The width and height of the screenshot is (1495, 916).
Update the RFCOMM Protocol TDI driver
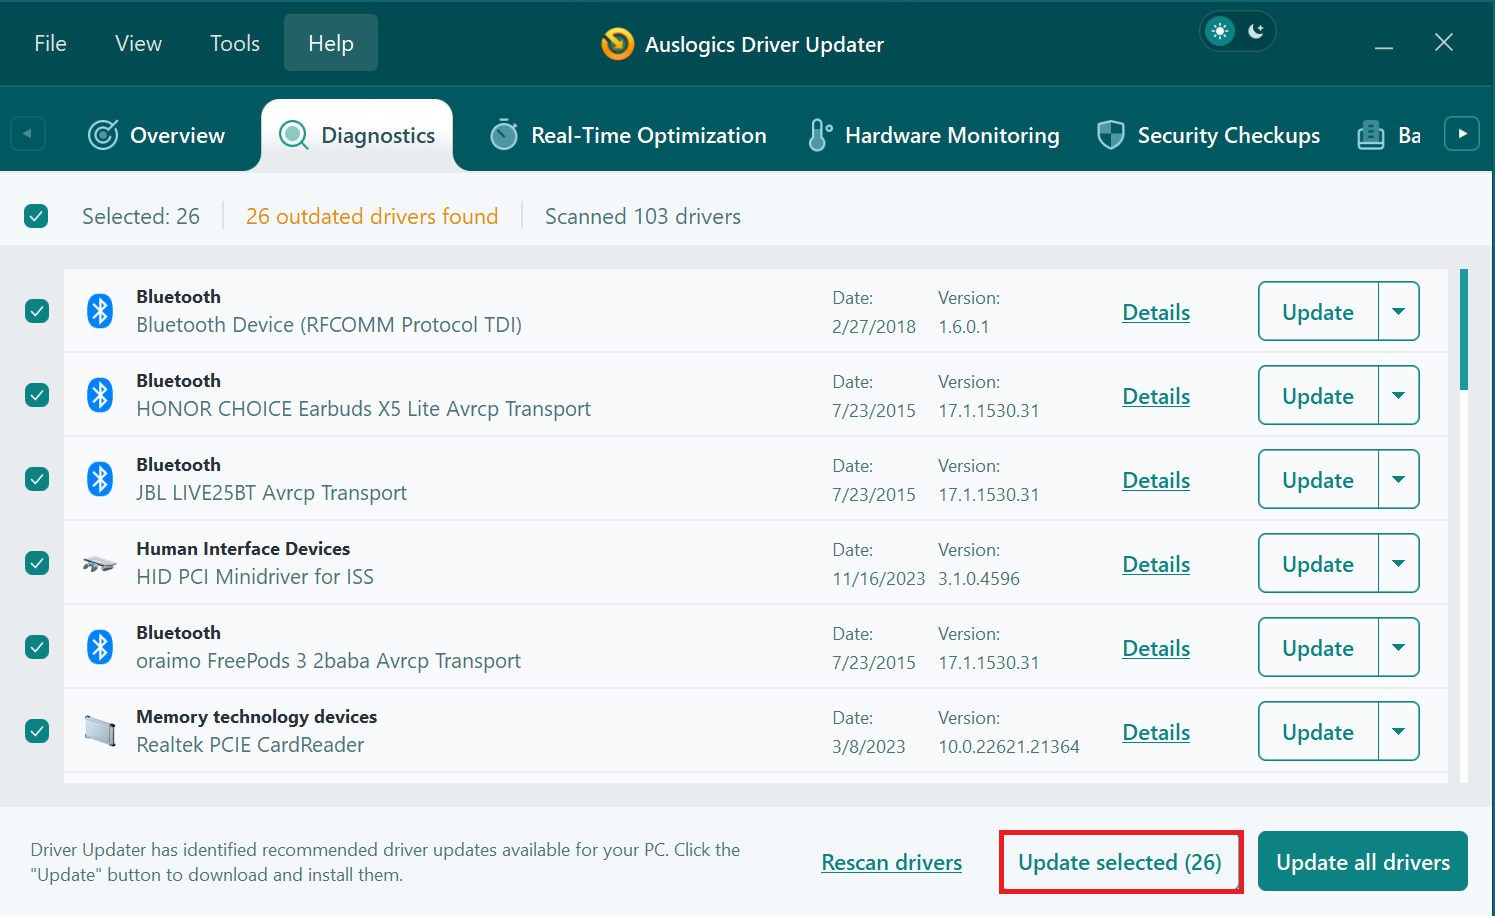coord(1318,311)
